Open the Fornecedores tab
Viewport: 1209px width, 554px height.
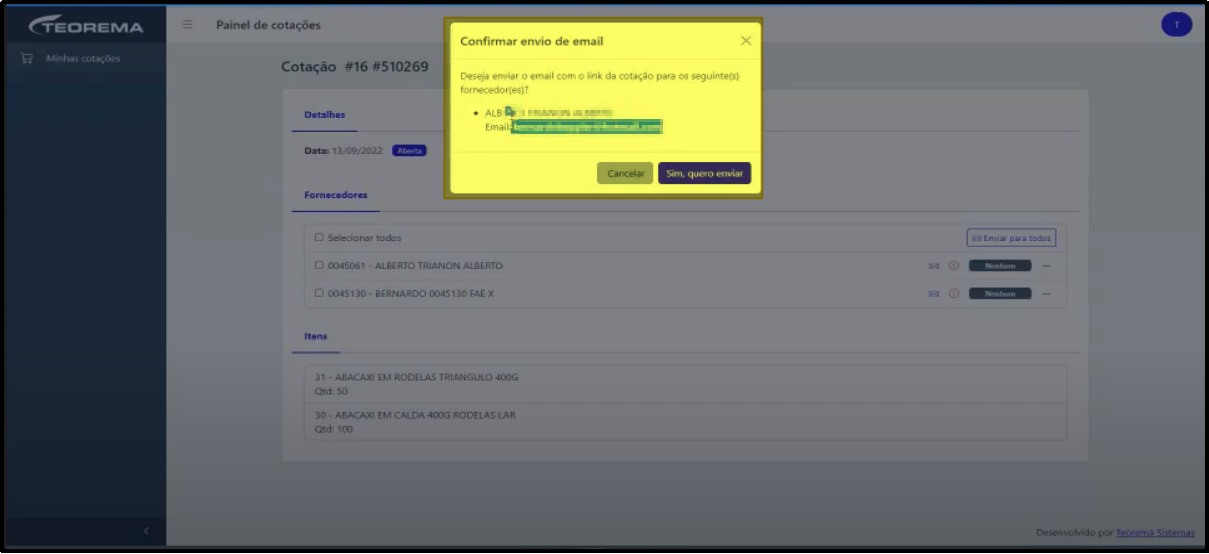click(336, 195)
